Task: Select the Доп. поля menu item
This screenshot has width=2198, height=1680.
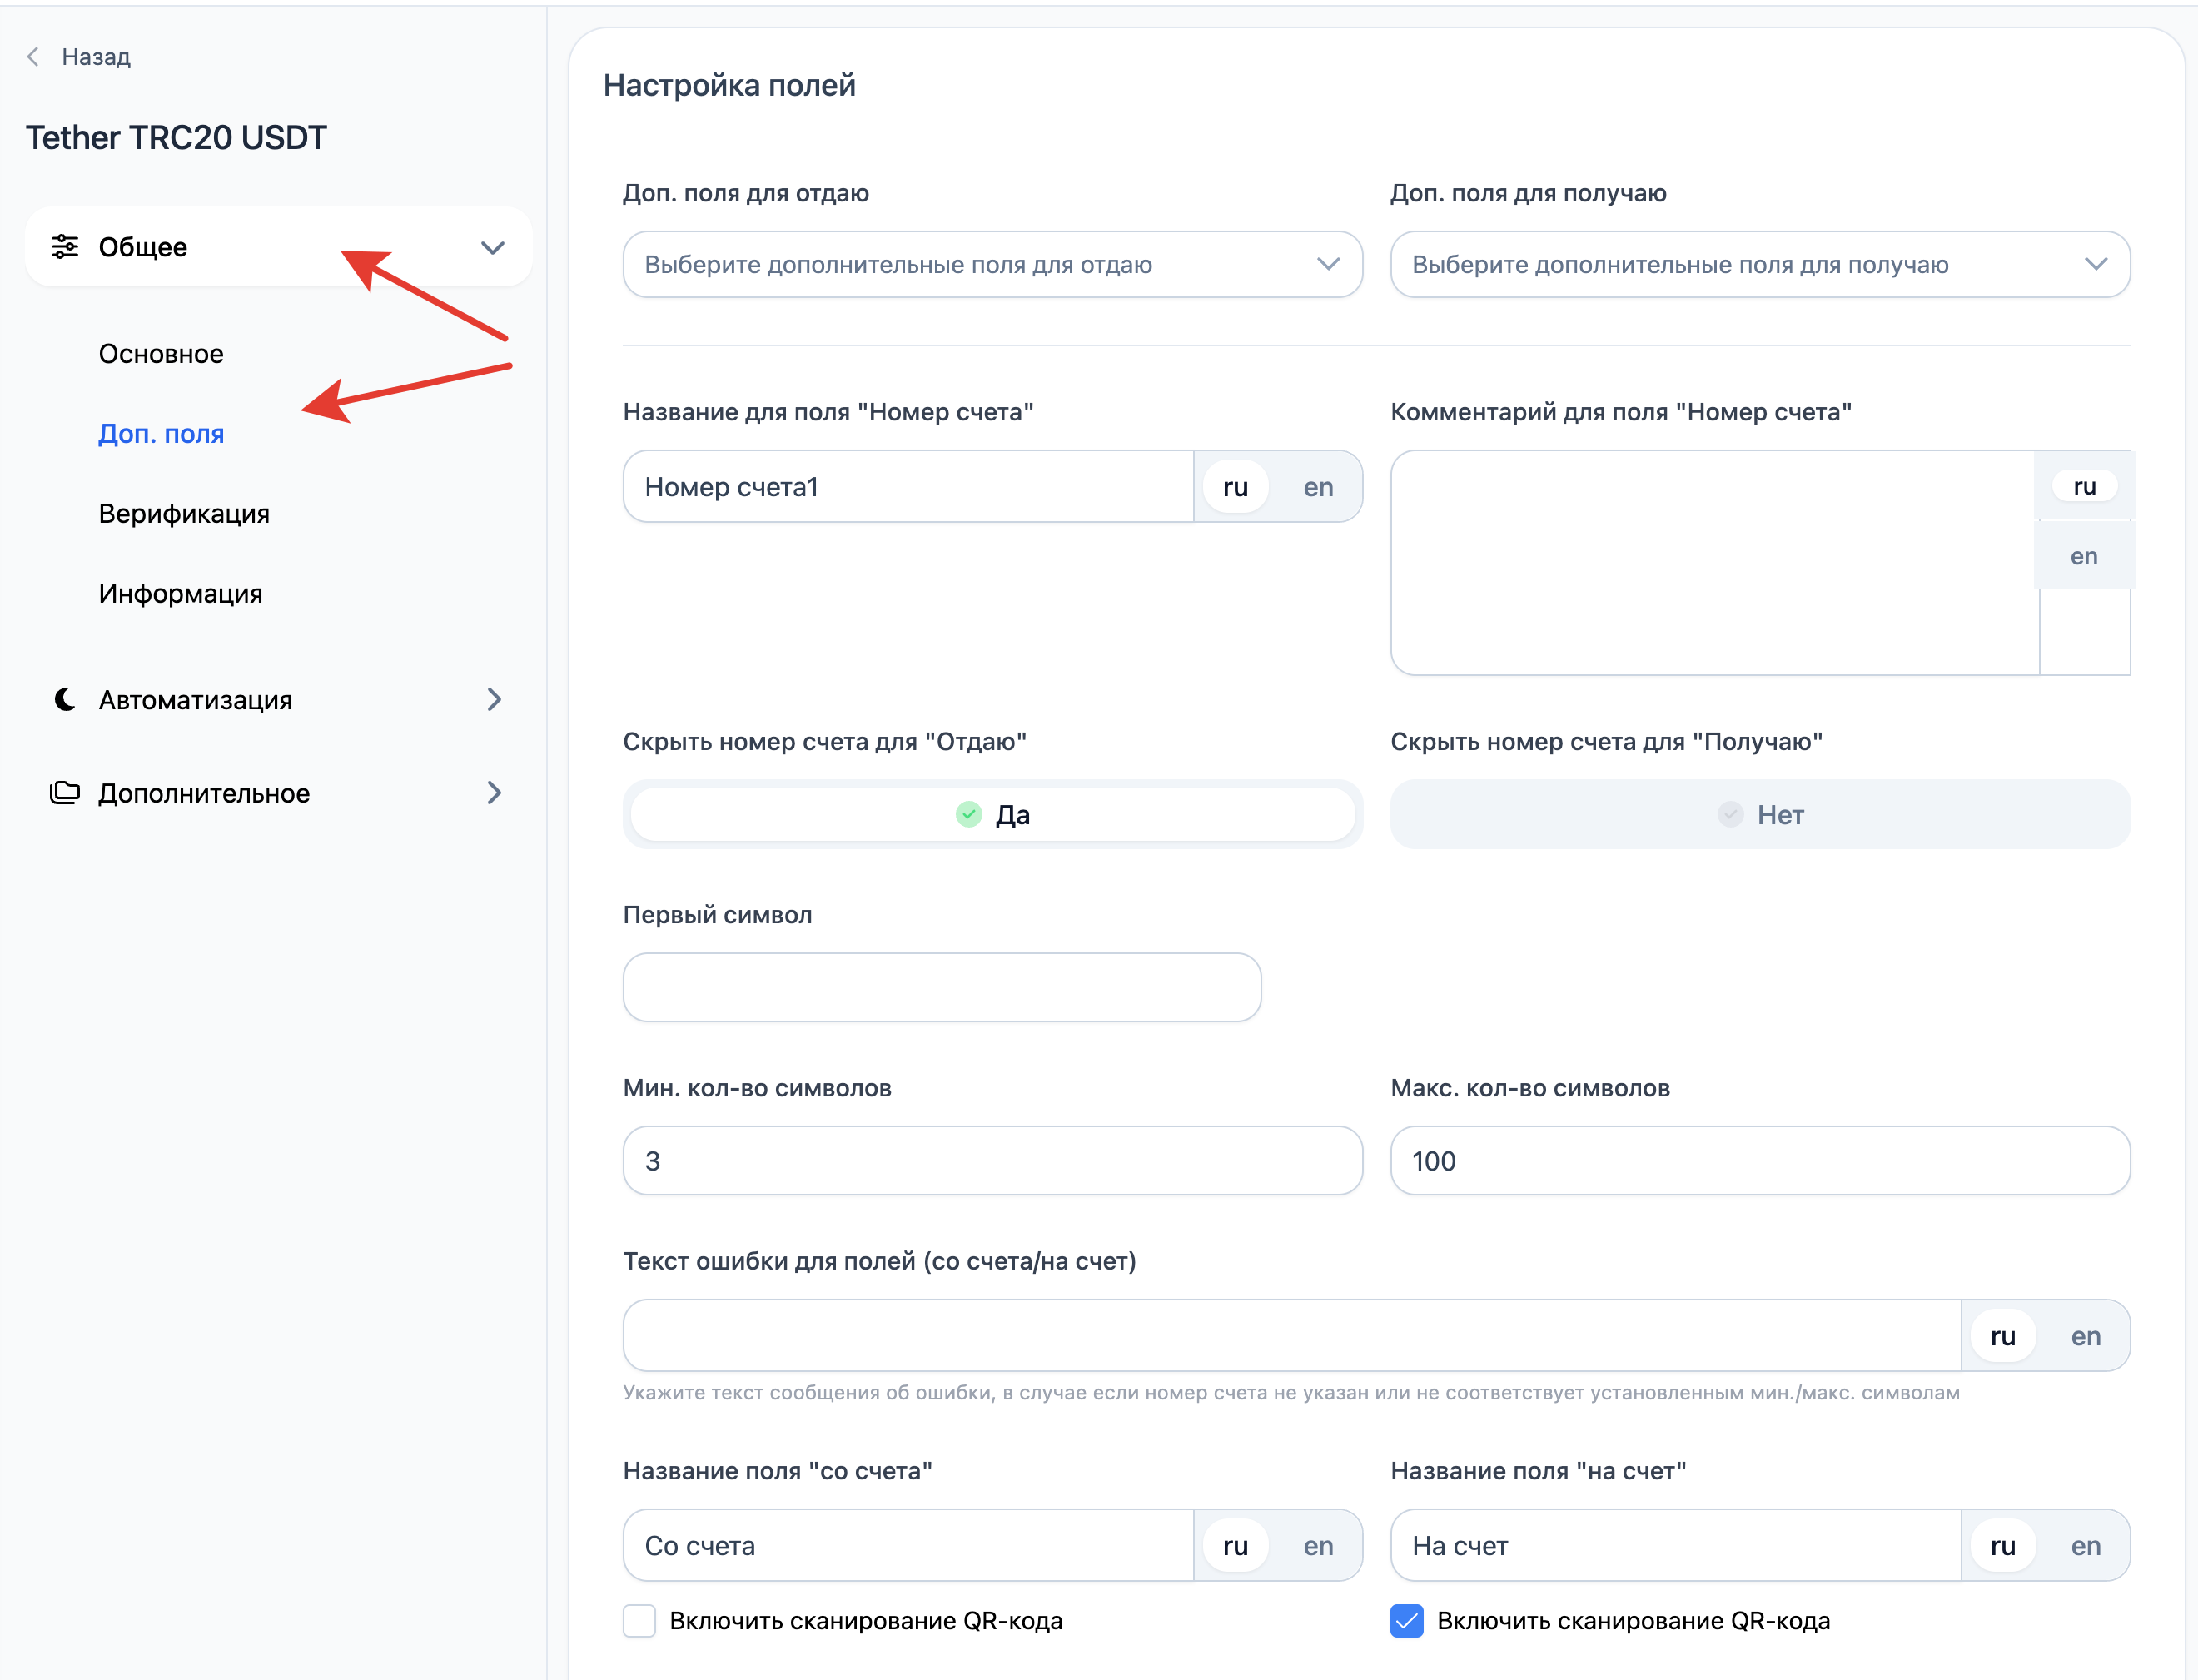Action: click(161, 434)
